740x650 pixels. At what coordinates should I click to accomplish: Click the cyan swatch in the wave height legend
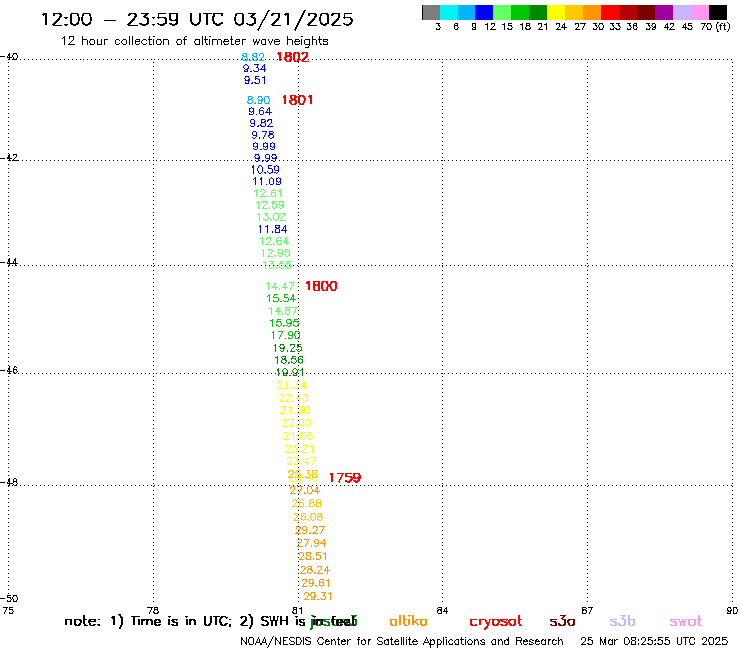tap(449, 12)
